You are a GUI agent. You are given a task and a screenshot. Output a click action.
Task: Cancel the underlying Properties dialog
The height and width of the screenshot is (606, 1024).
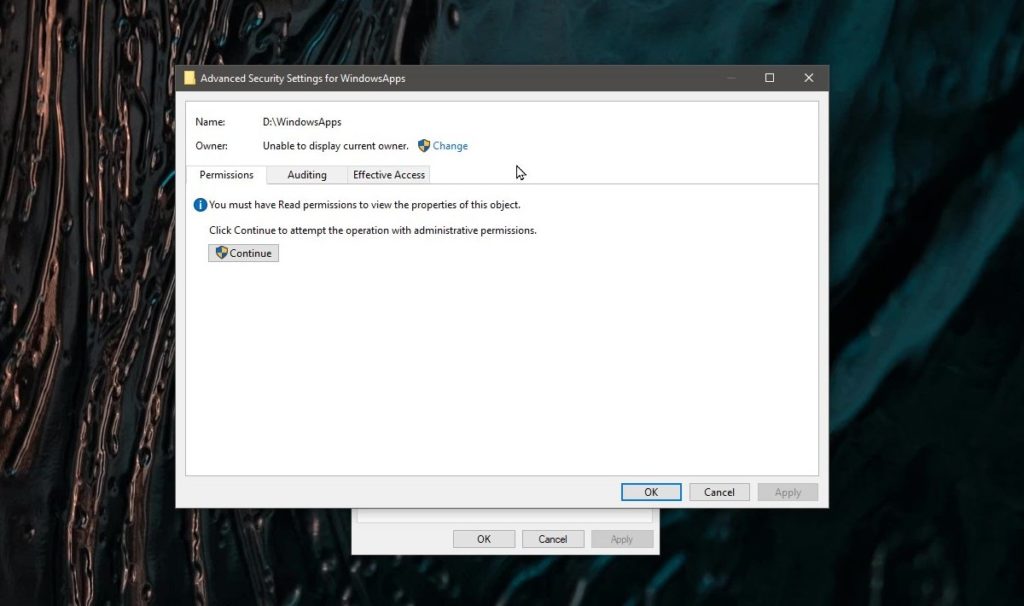(x=552, y=538)
